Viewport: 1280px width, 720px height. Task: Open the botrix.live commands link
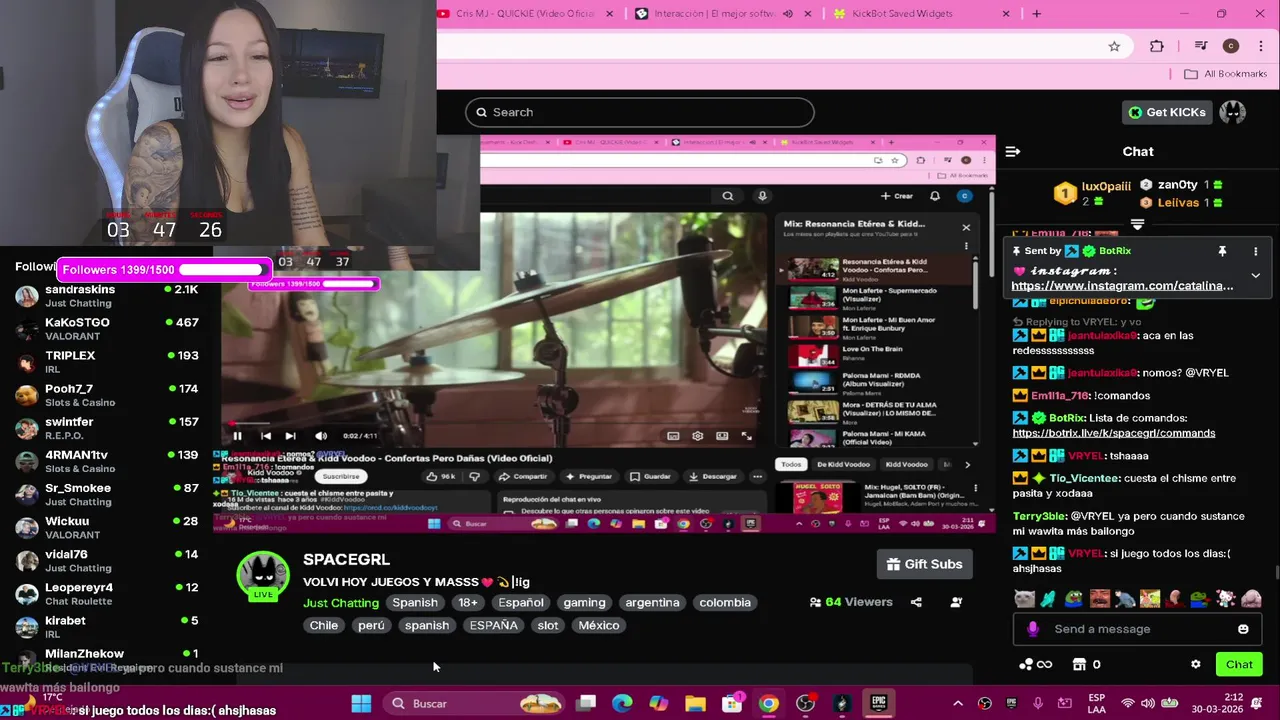1113,433
